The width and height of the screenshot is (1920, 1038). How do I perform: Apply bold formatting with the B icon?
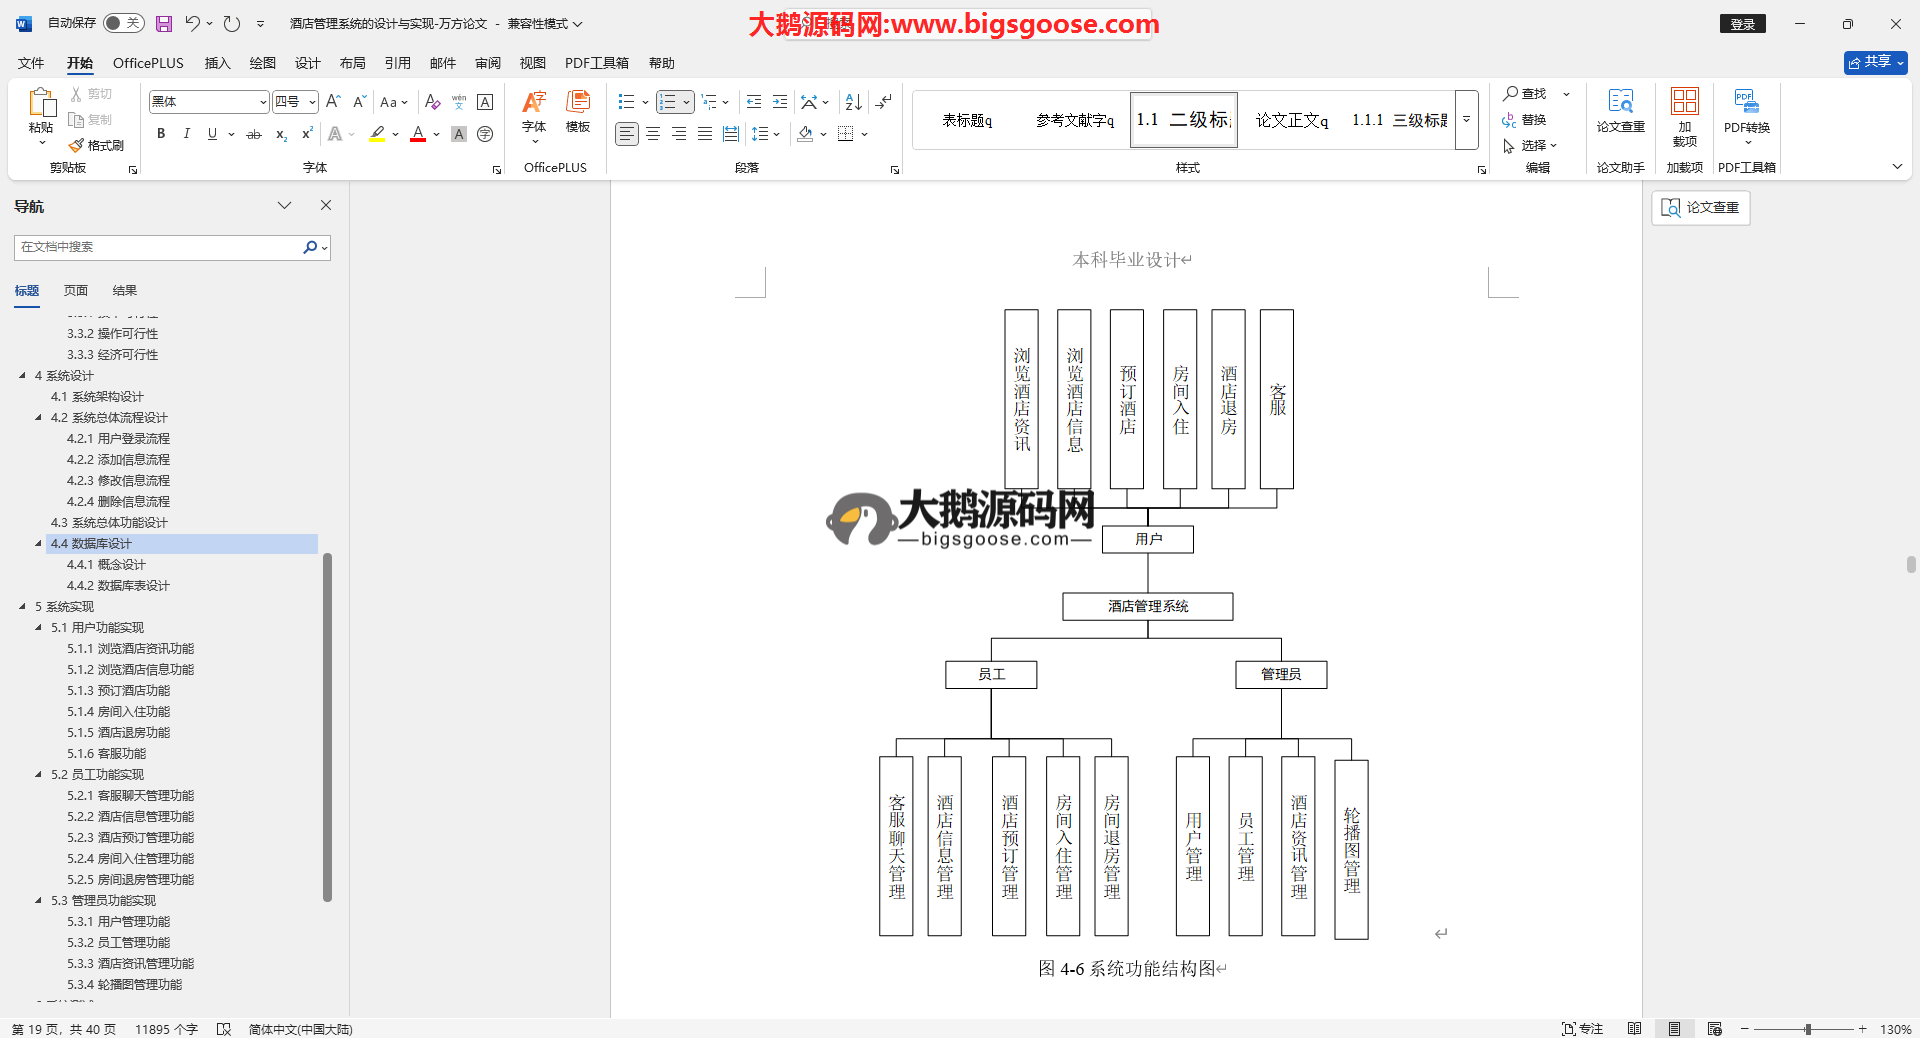[161, 134]
